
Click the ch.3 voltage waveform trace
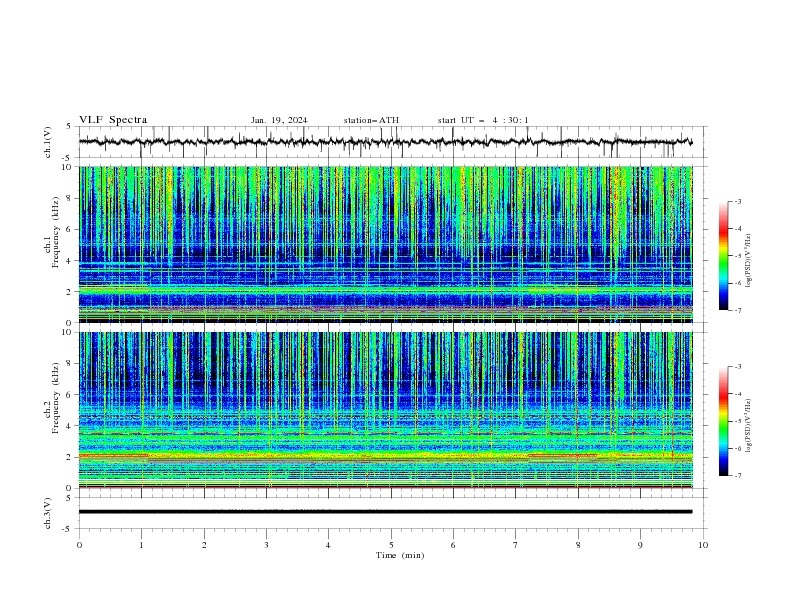pyautogui.click(x=385, y=512)
